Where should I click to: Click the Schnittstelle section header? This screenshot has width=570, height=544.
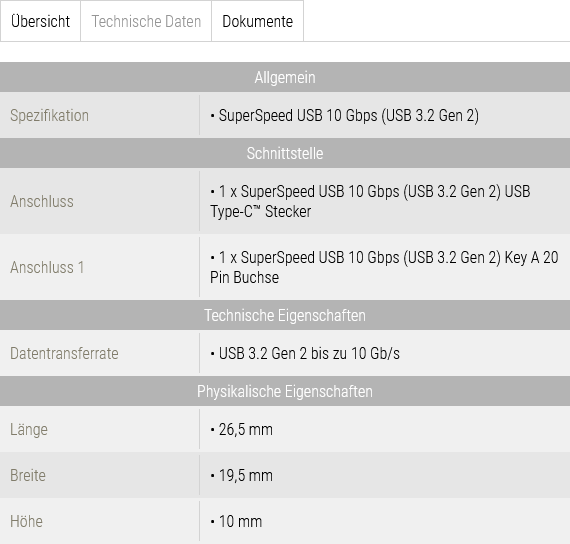coord(285,153)
